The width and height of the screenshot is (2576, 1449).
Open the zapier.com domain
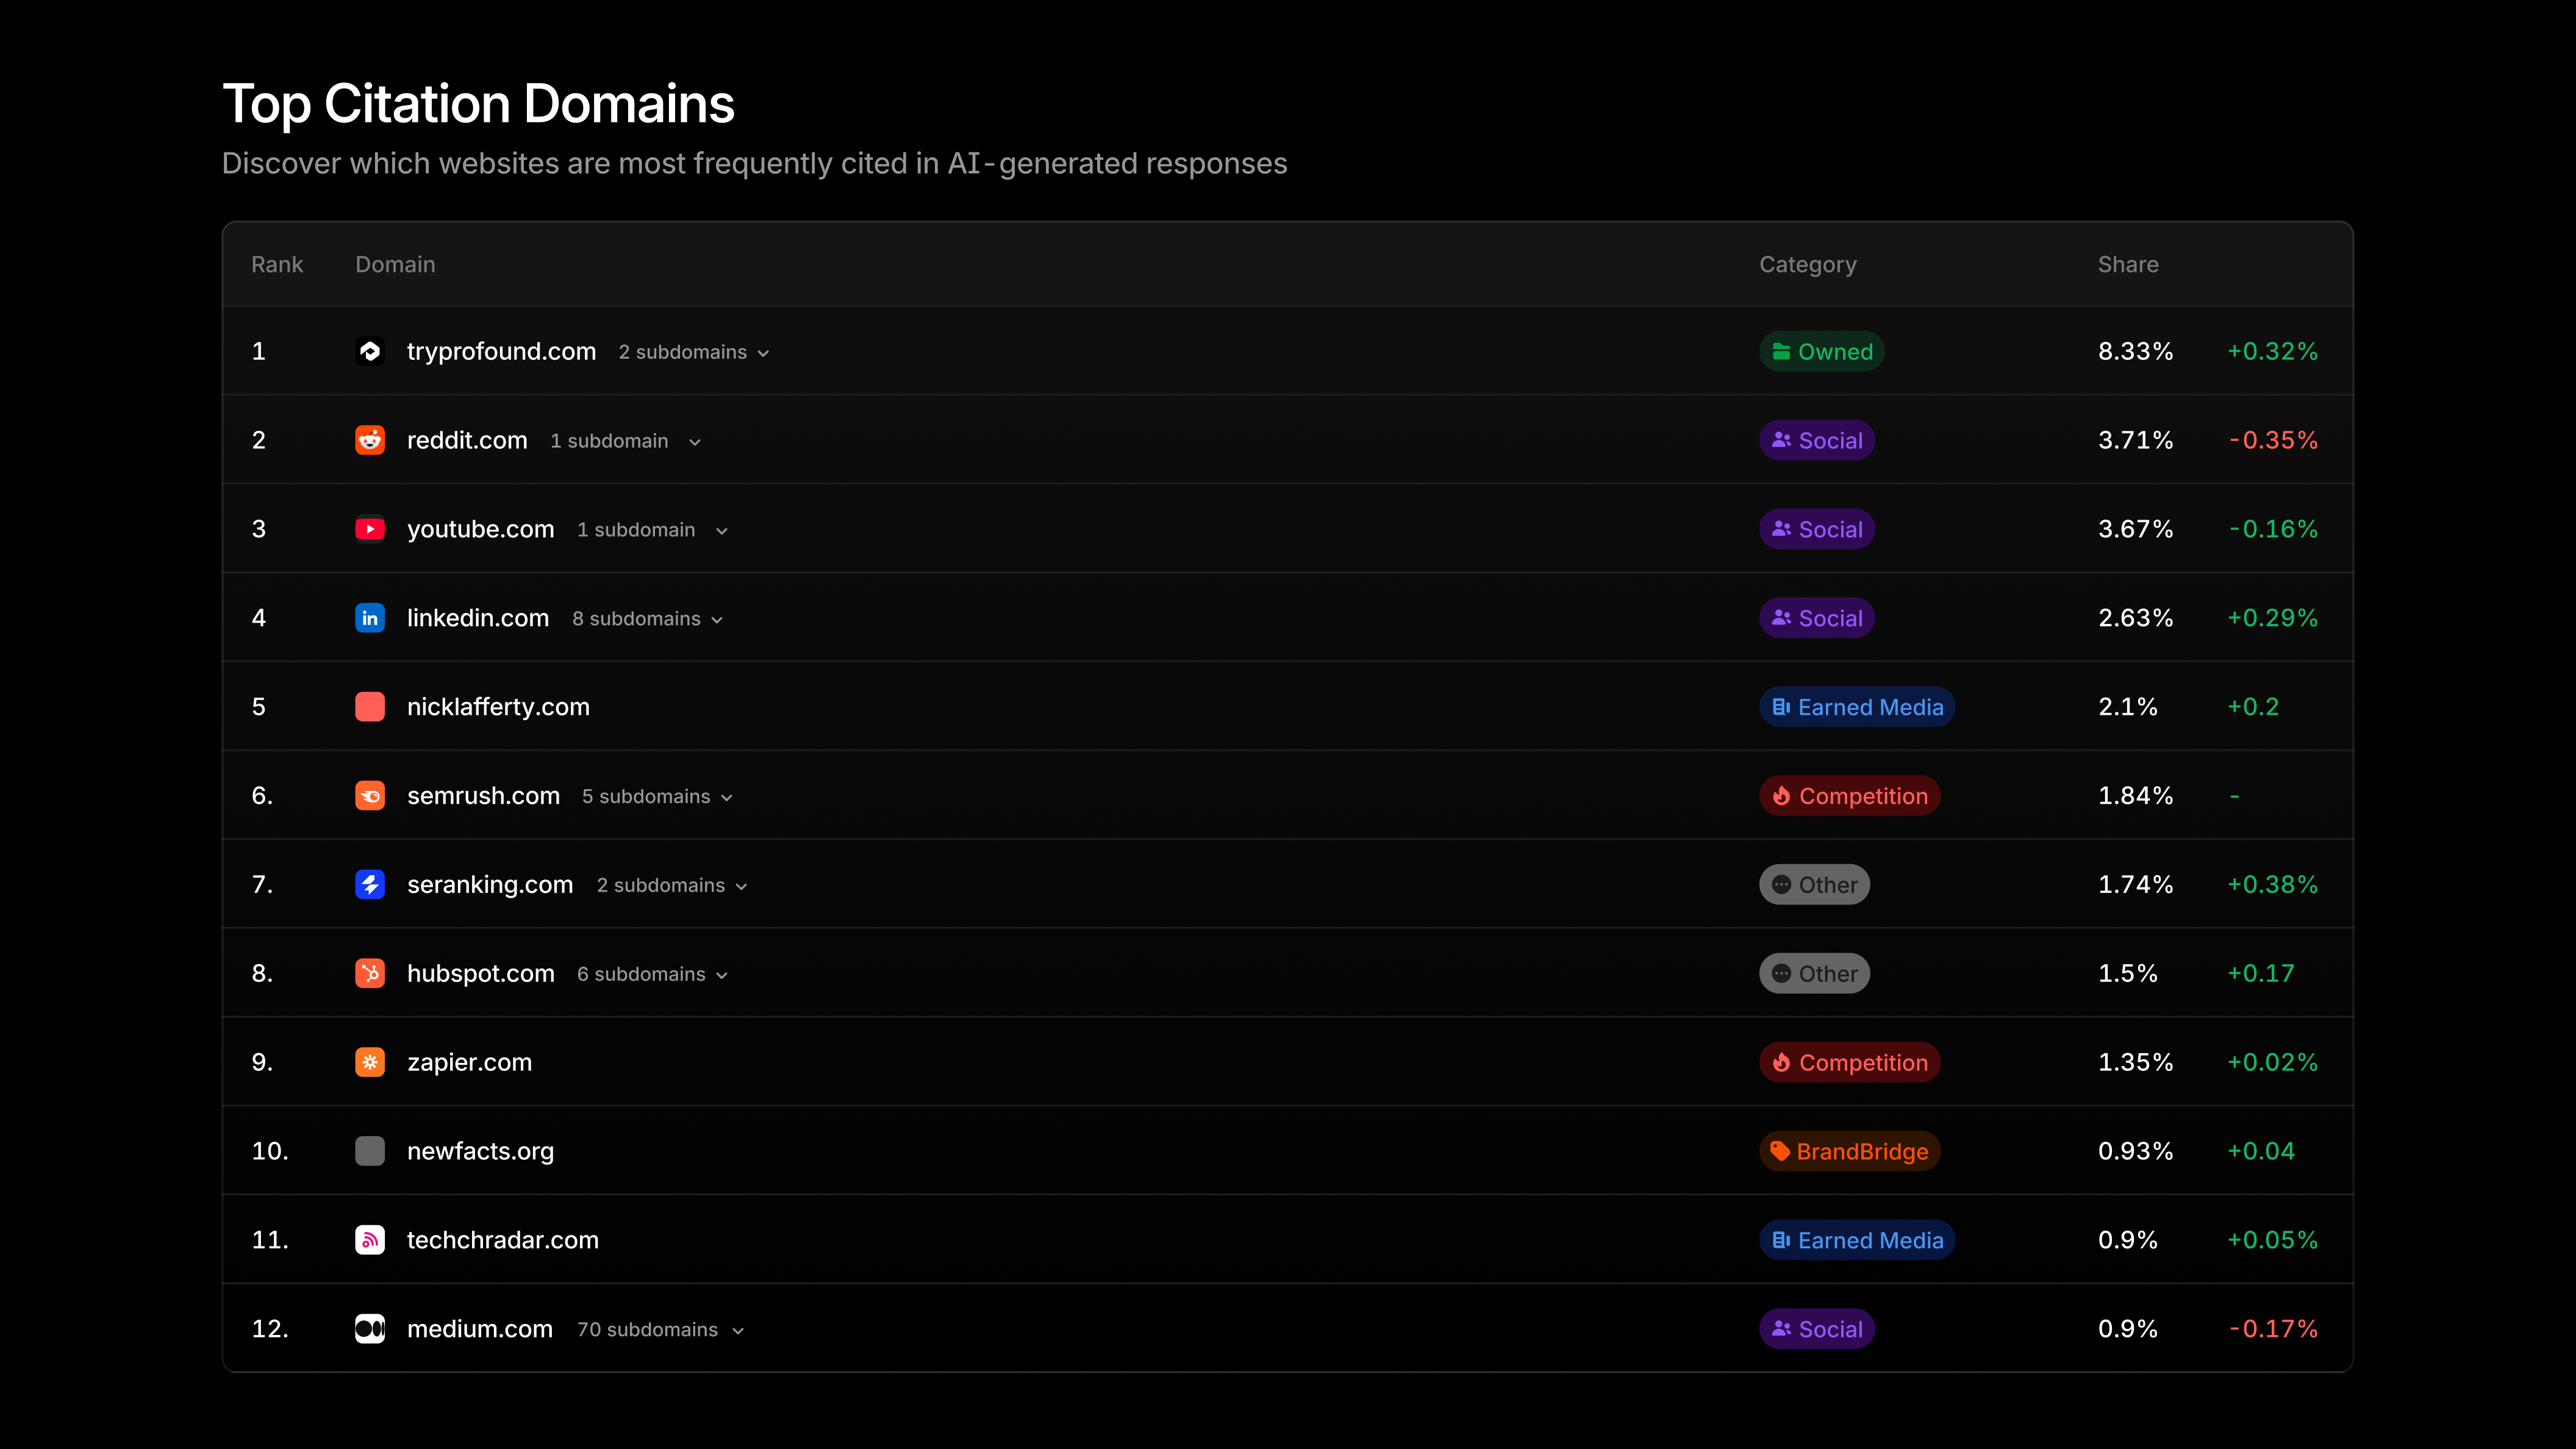point(469,1062)
